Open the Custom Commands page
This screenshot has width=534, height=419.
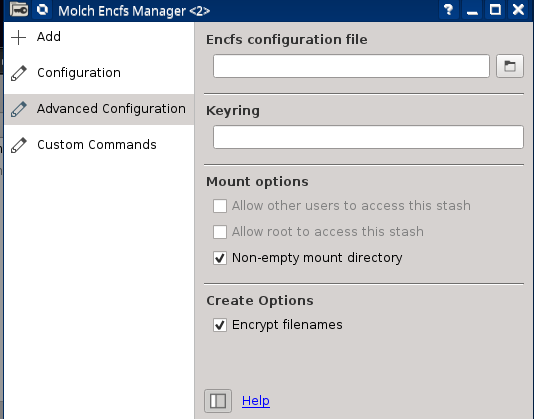99,145
